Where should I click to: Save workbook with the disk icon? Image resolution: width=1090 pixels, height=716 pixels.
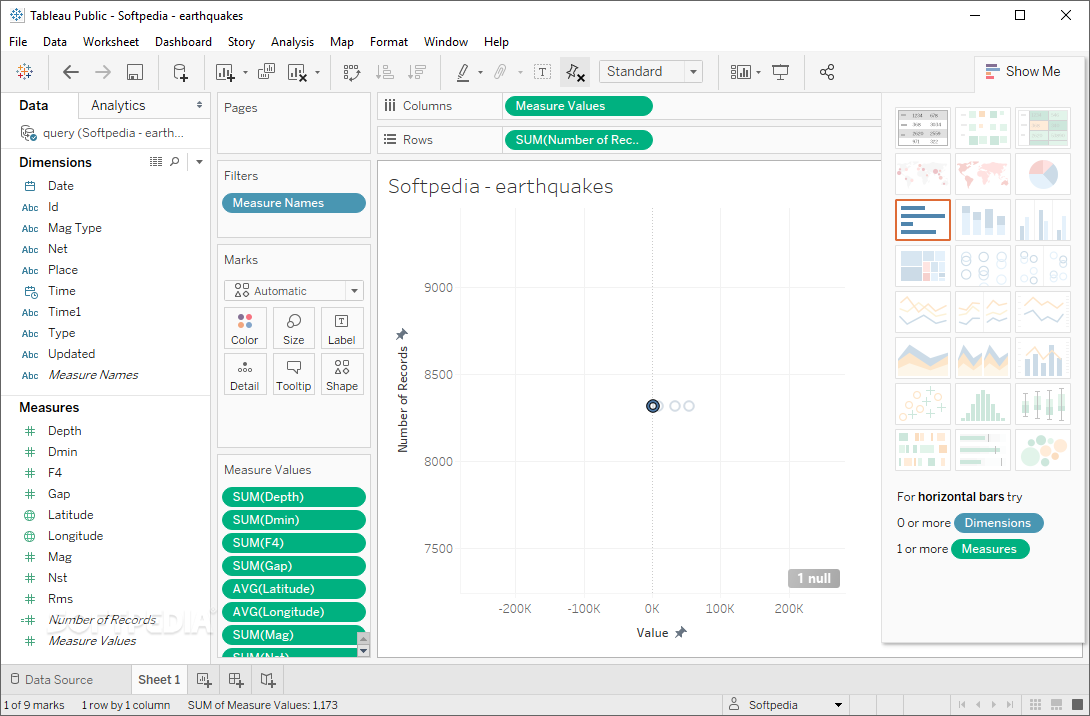[135, 72]
